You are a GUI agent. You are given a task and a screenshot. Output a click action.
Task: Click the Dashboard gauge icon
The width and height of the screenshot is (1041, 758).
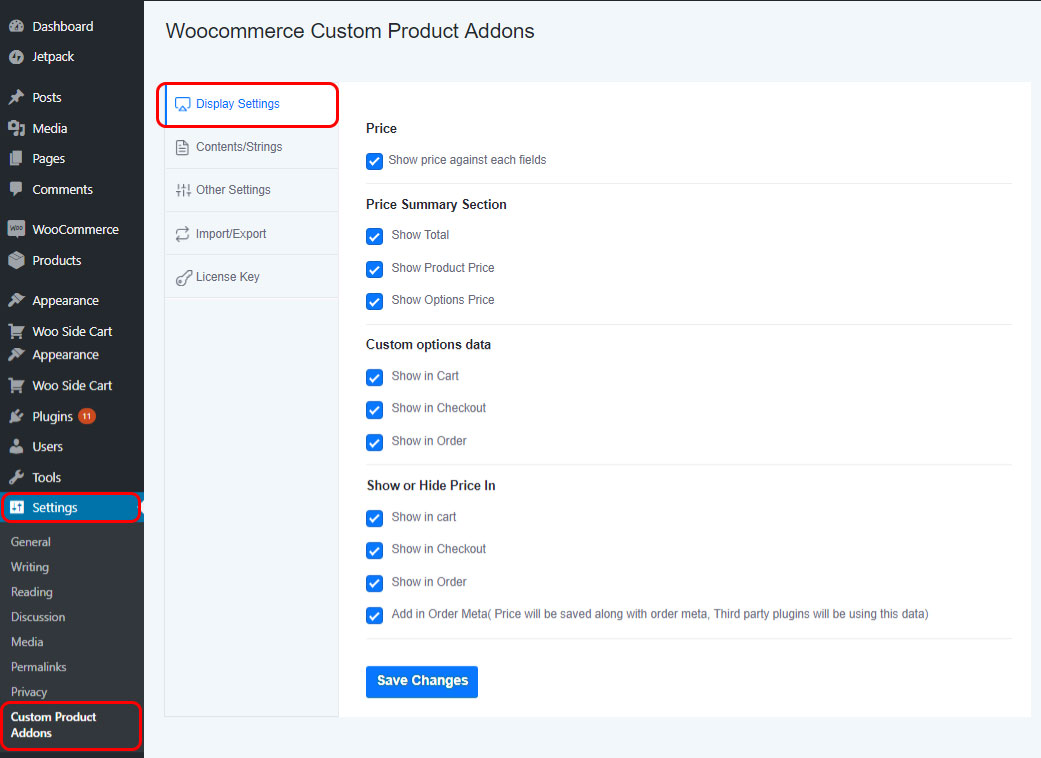point(17,27)
